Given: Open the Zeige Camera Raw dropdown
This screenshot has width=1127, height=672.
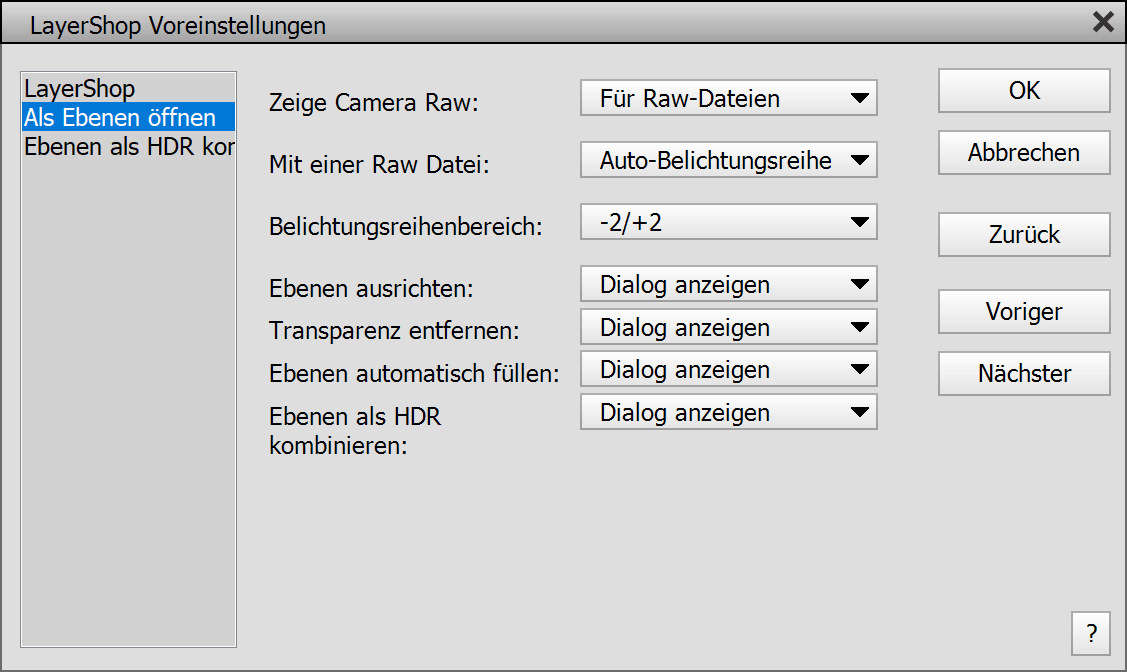Looking at the screenshot, I should pyautogui.click(x=728, y=99).
